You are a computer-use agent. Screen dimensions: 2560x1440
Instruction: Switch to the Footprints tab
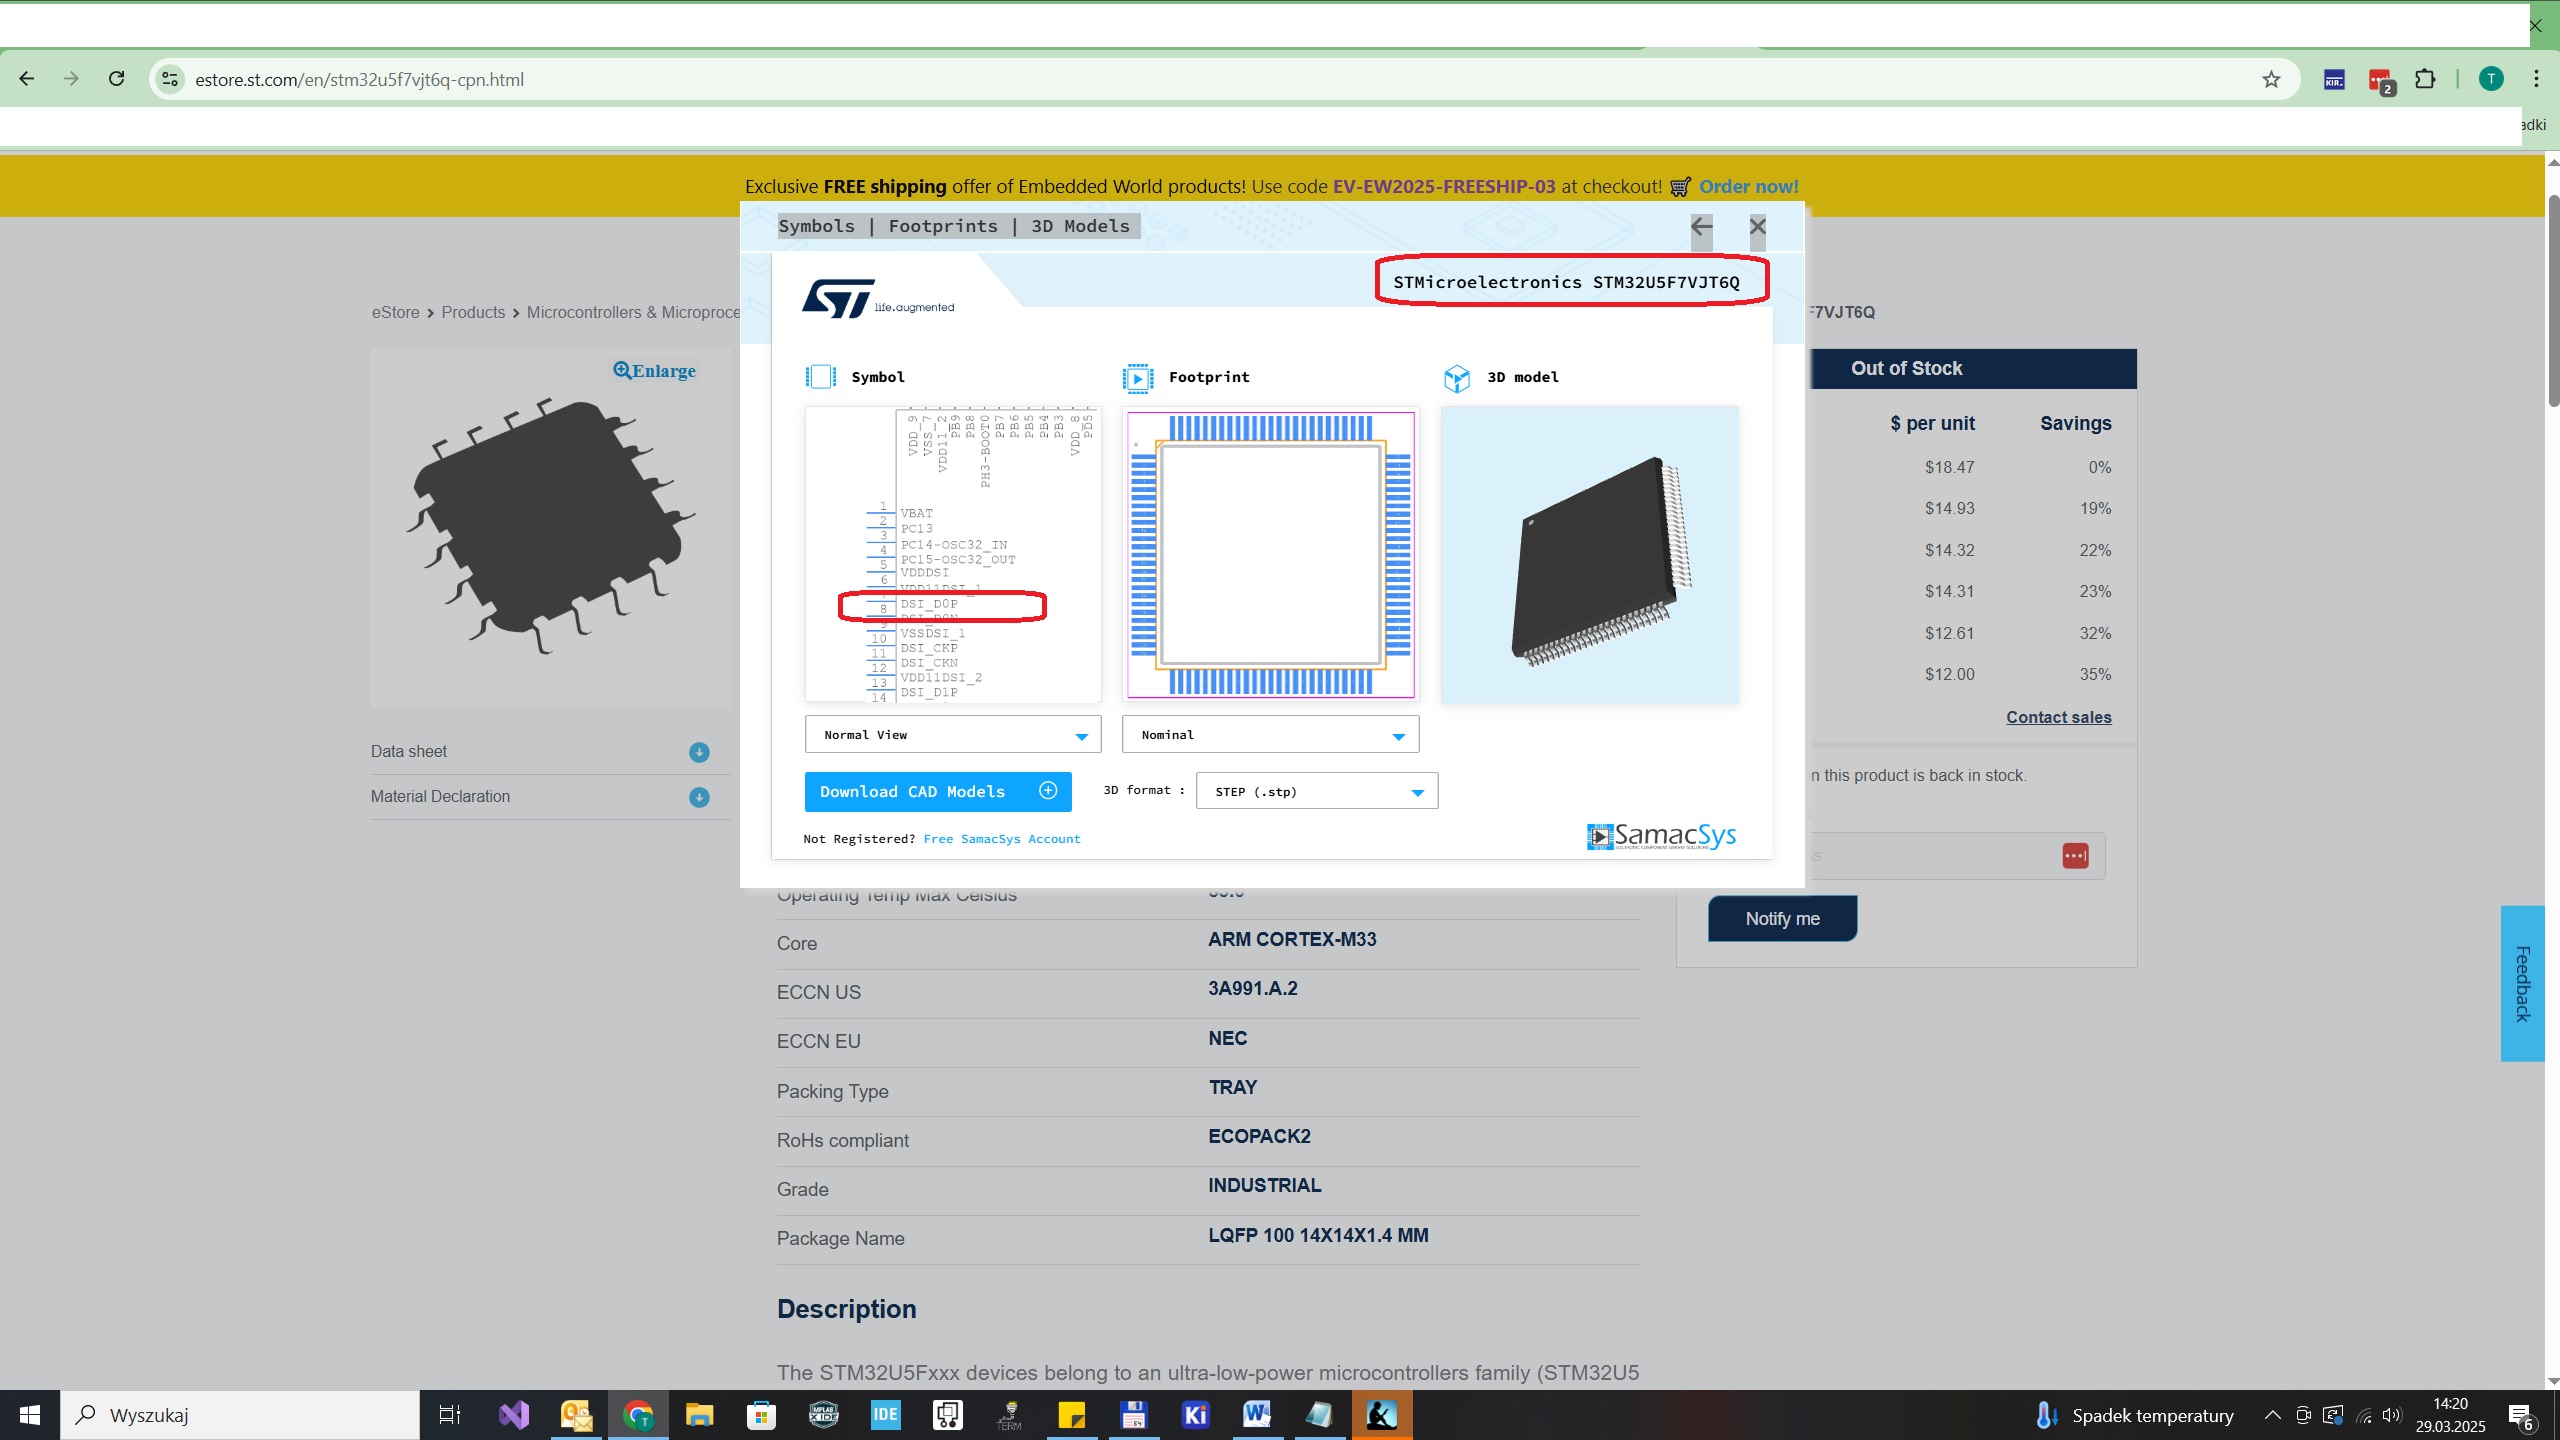[x=942, y=225]
